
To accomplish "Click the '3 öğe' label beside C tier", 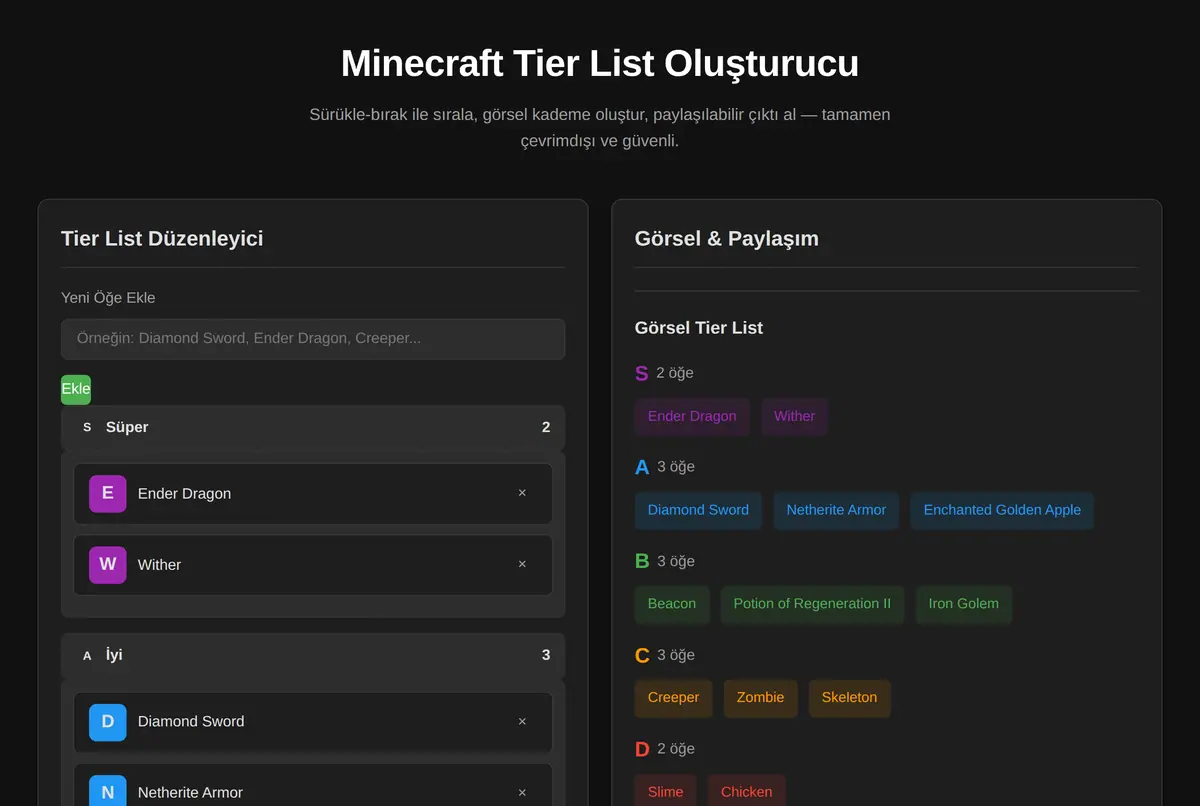I will (676, 655).
